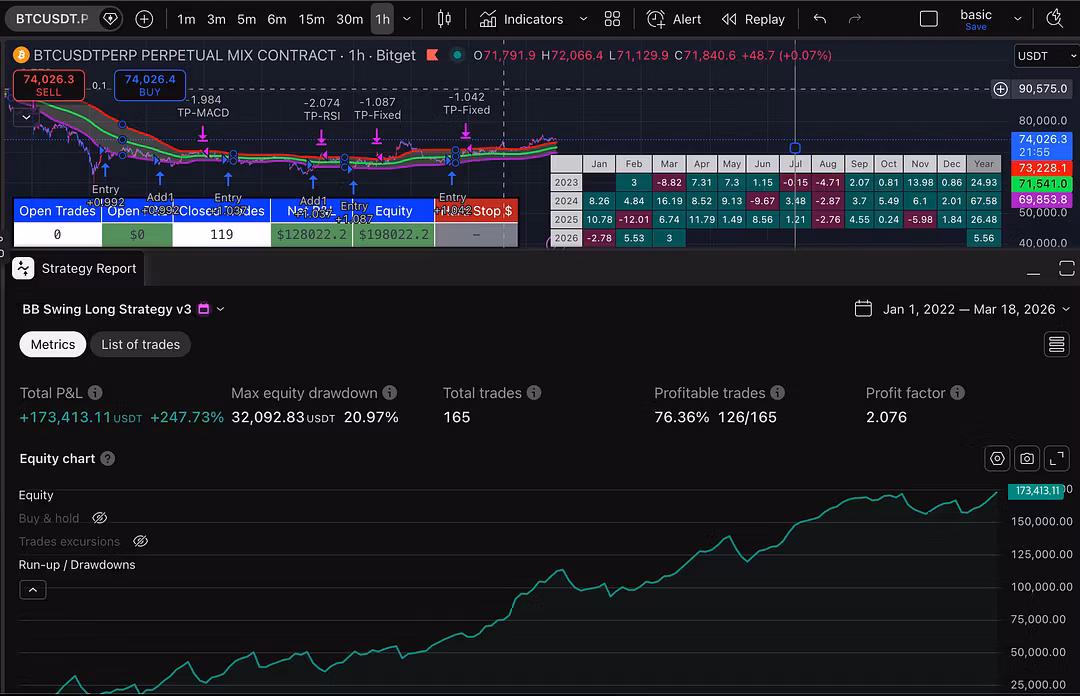The width and height of the screenshot is (1080, 696).
Task: Expand the timeframe interval dropdown arrow
Action: coord(406,19)
